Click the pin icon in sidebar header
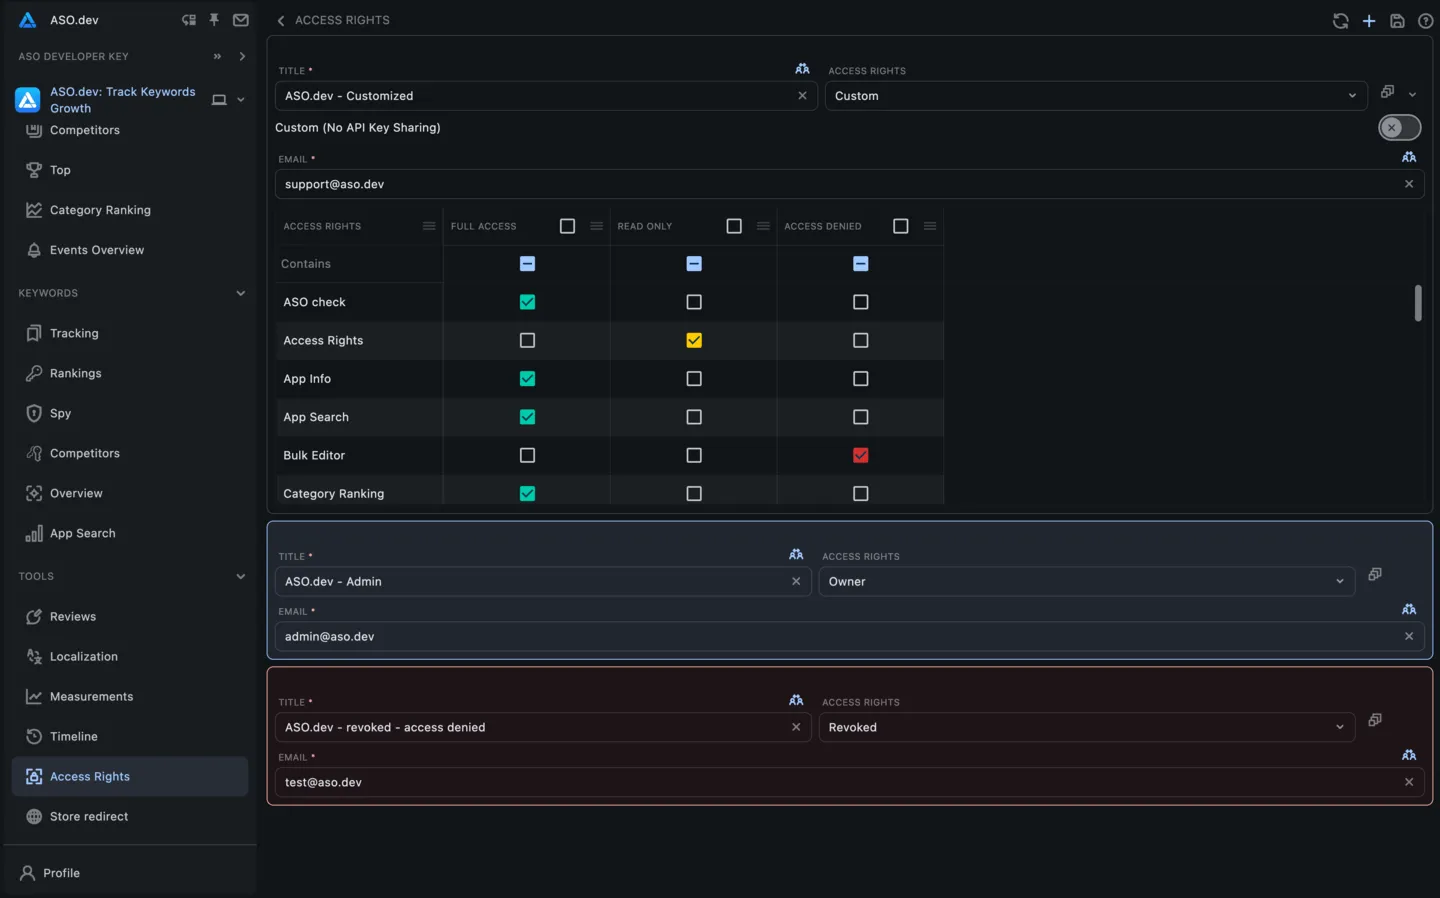 [x=214, y=20]
